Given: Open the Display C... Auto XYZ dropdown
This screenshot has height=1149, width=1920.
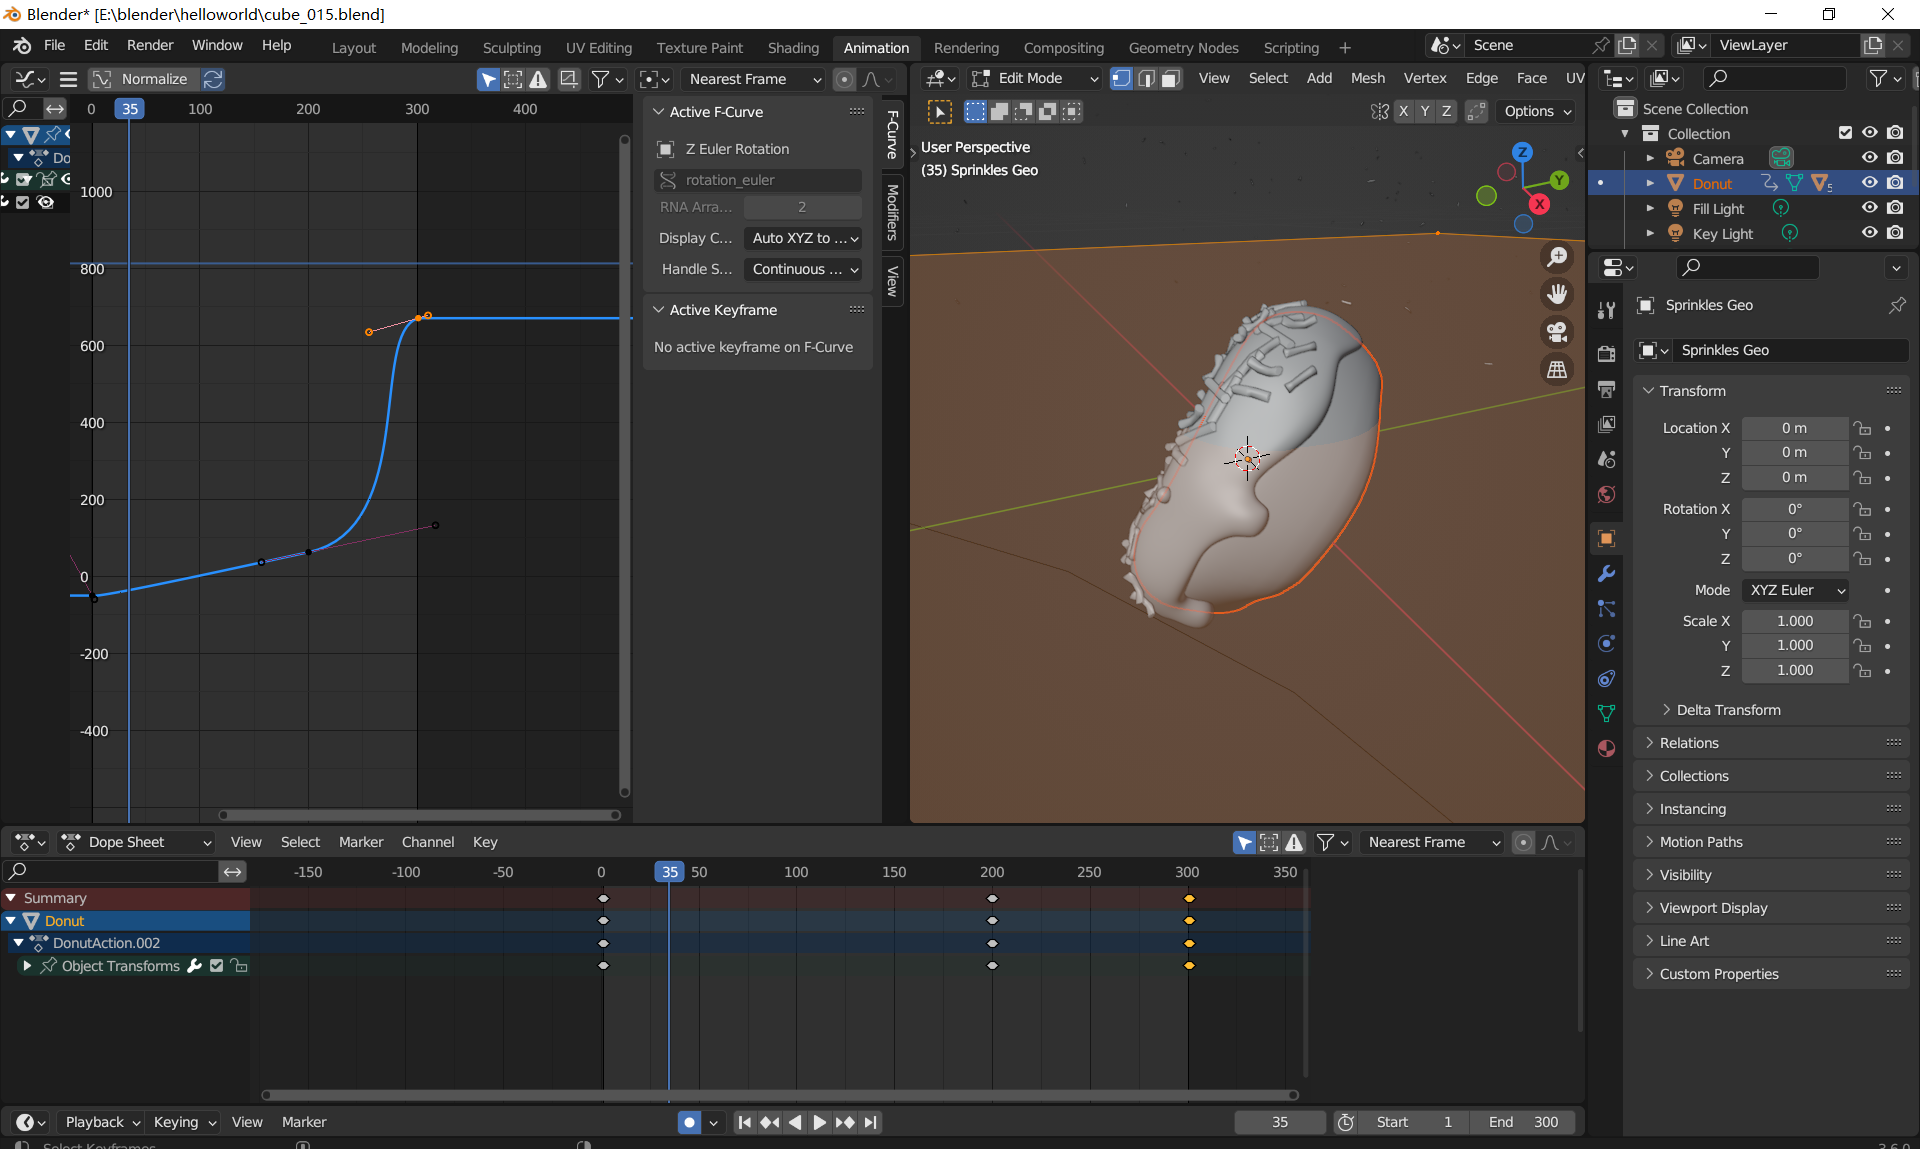Looking at the screenshot, I should coord(801,237).
